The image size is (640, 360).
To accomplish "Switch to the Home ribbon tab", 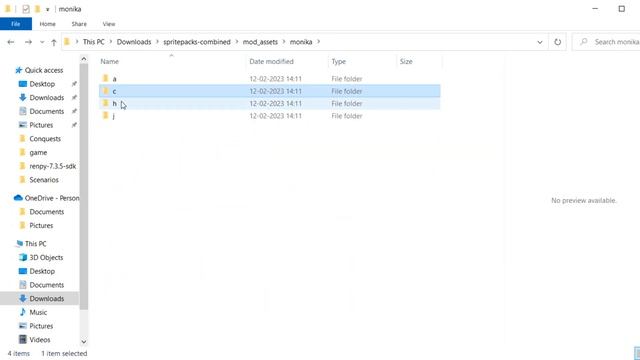I will [47, 24].
